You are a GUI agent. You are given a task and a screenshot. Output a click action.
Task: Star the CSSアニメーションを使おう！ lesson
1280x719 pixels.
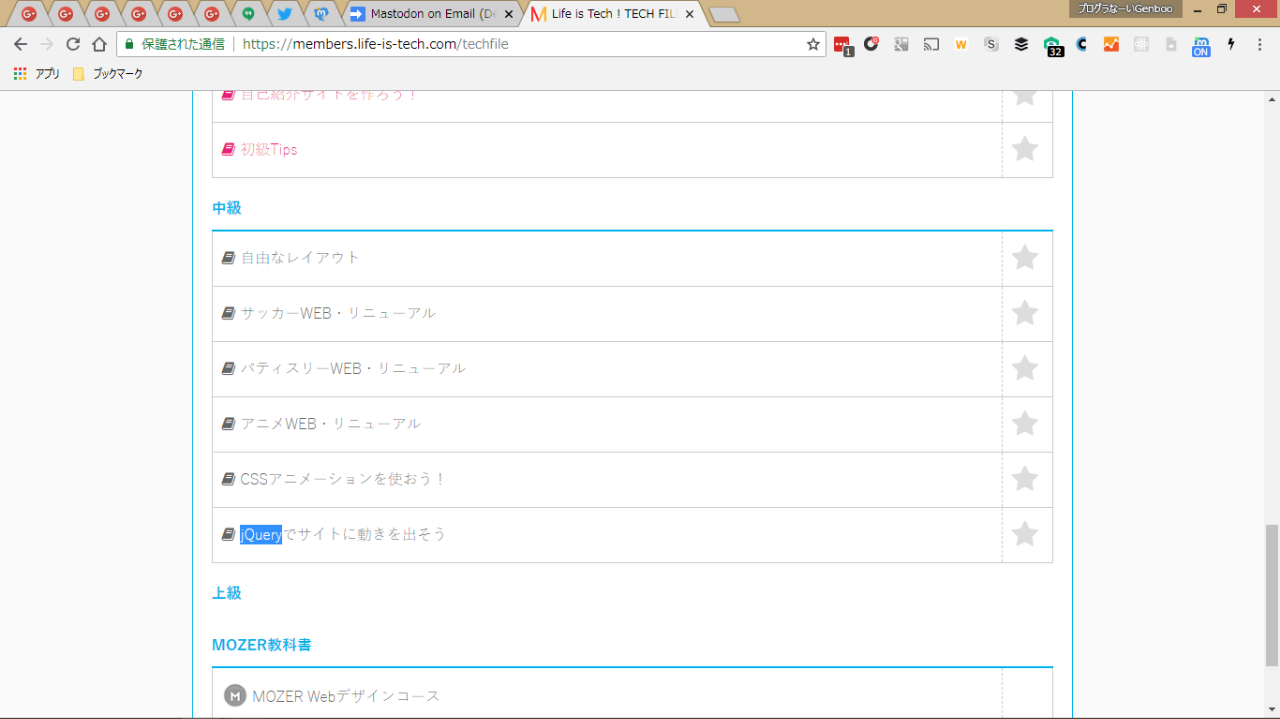coord(1024,479)
